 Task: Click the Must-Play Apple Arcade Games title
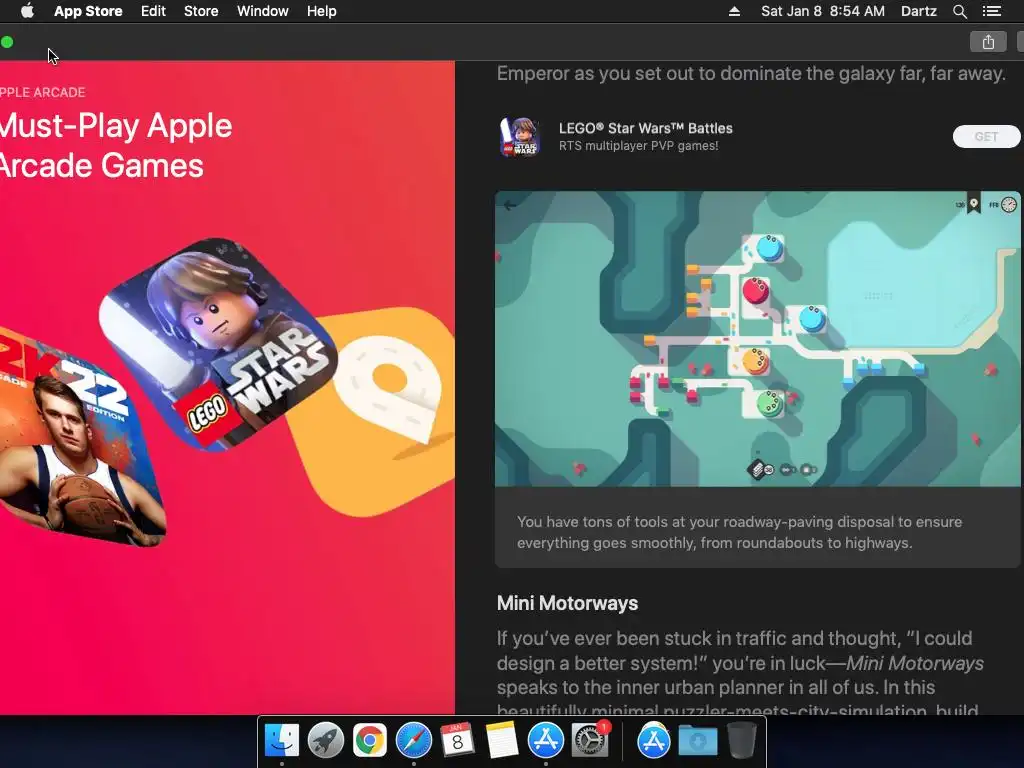115,145
